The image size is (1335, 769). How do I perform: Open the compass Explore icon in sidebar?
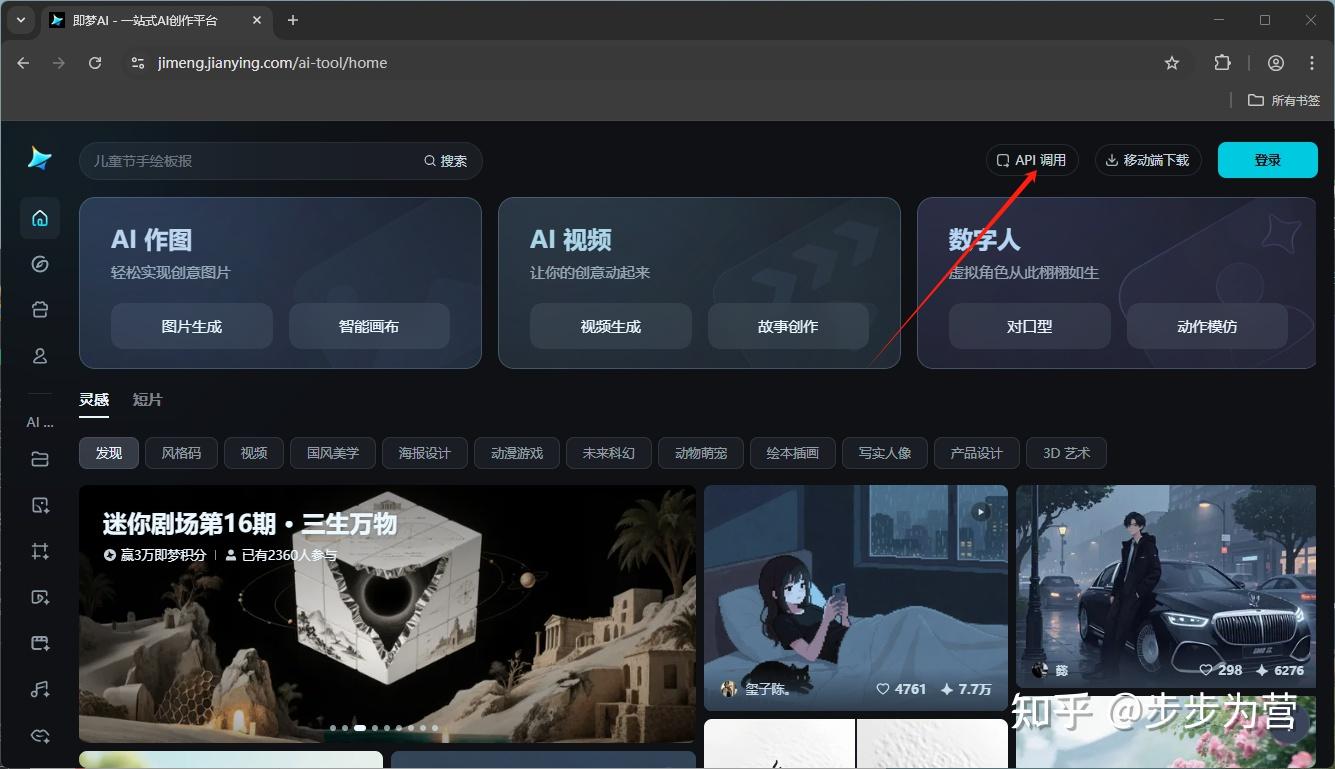pyautogui.click(x=40, y=264)
